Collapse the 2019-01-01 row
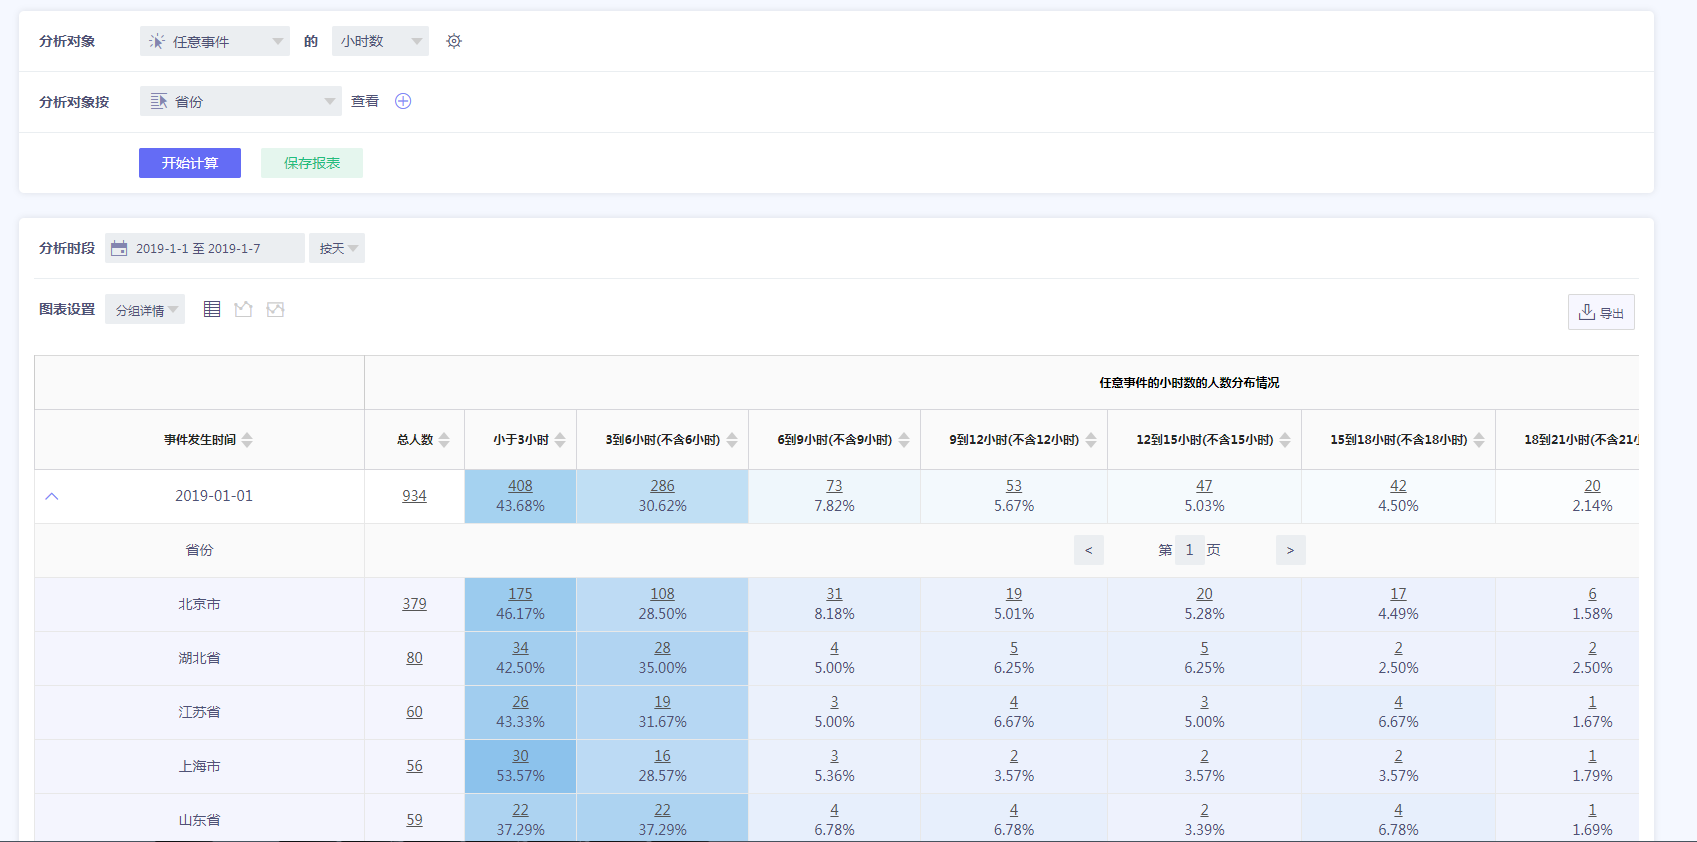This screenshot has width=1697, height=842. 52,496
